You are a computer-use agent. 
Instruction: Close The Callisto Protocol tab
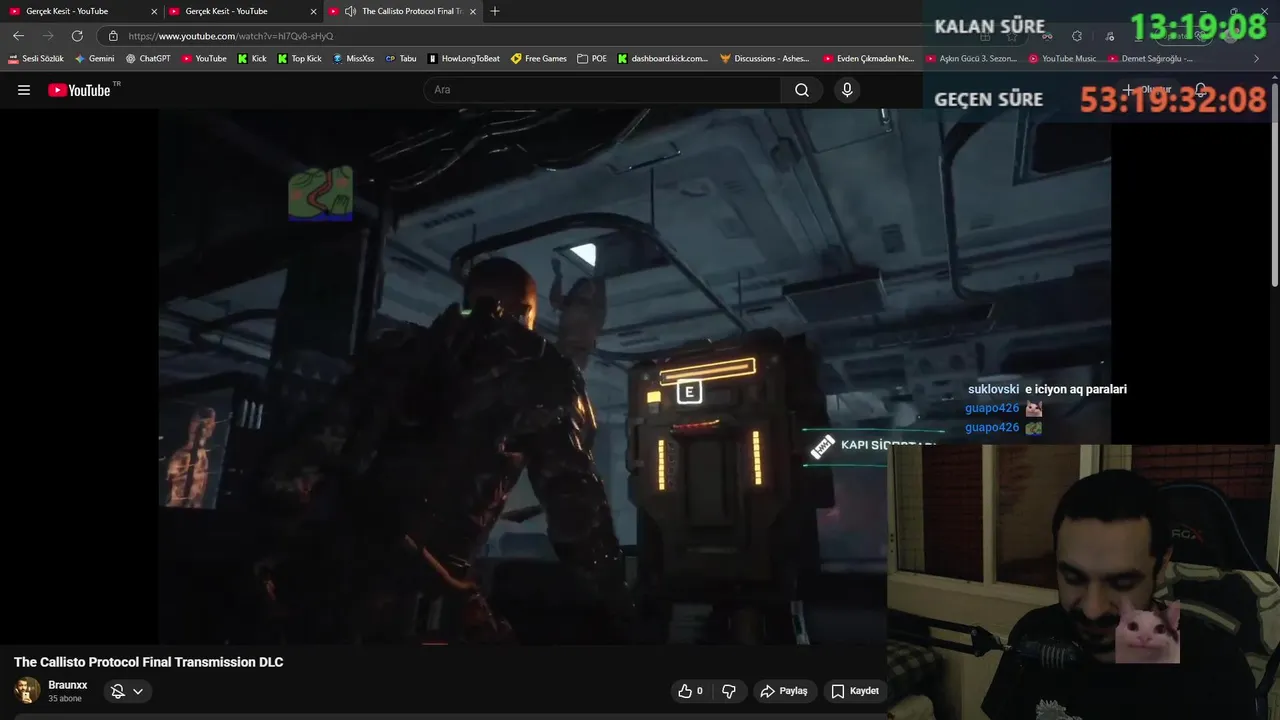pyautogui.click(x=473, y=11)
